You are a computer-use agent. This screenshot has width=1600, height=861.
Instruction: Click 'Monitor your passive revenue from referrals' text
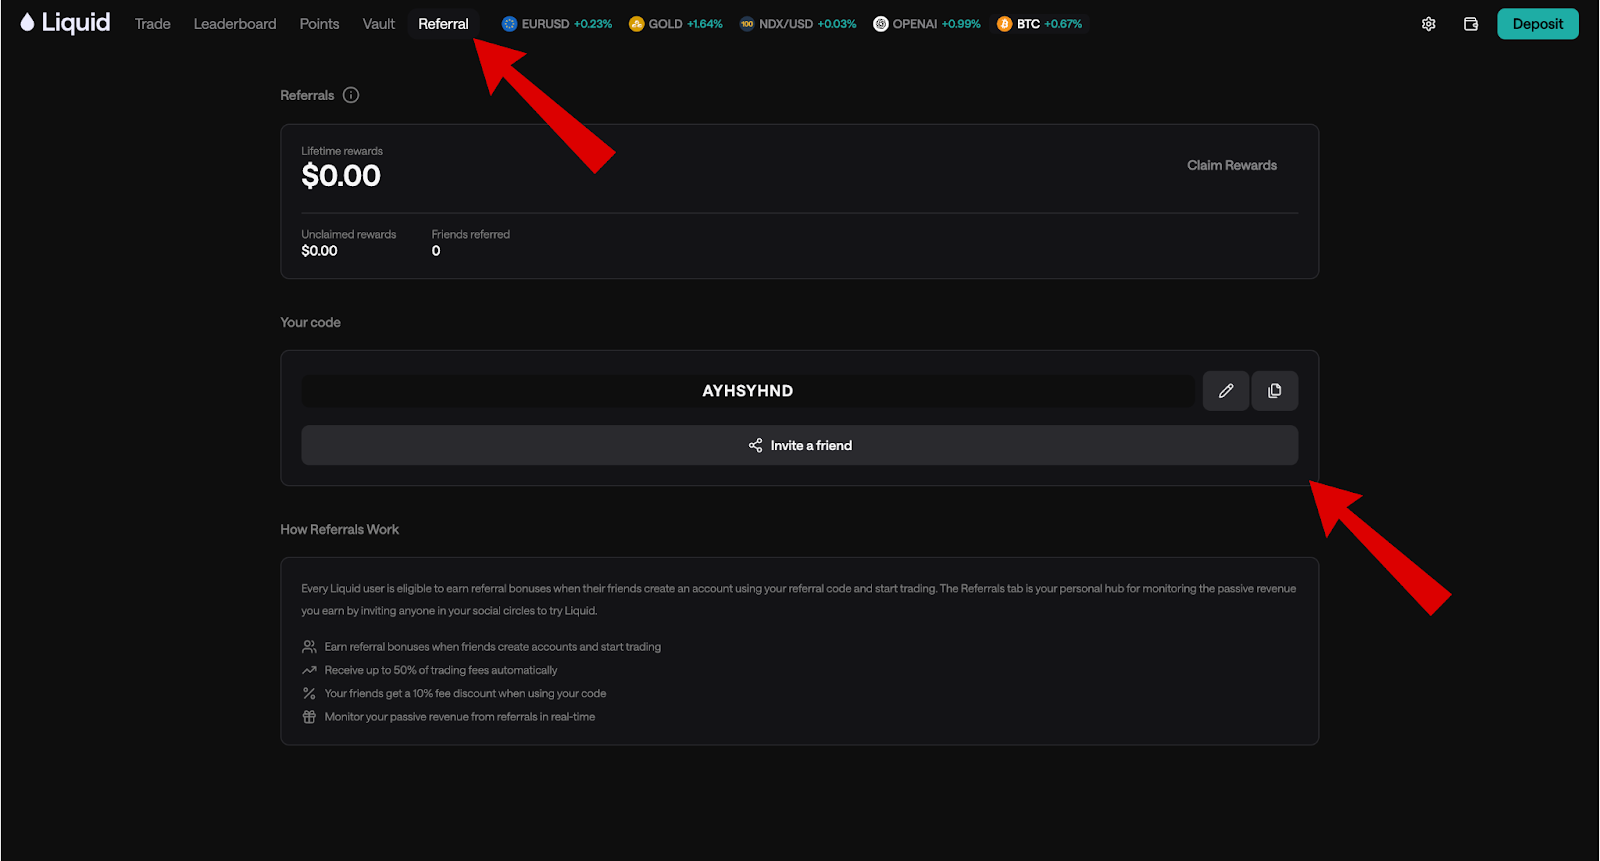pos(460,717)
